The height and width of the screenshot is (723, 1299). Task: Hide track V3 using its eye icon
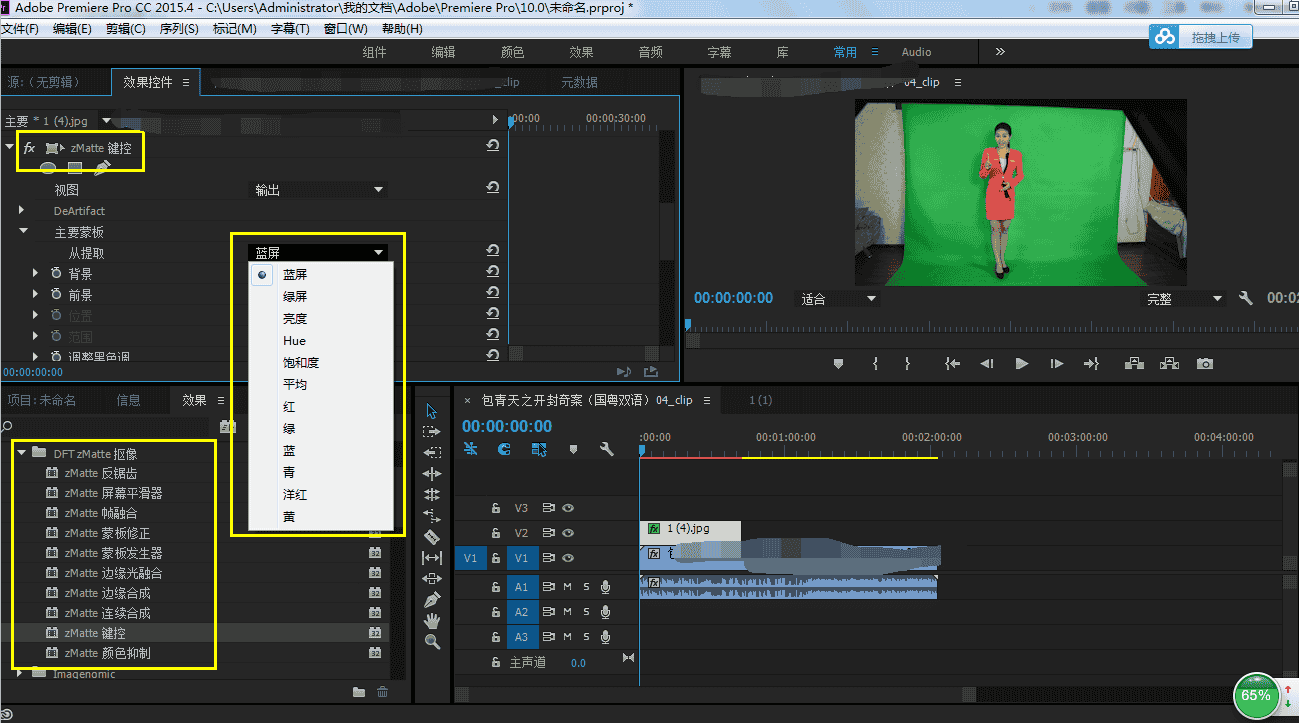pyautogui.click(x=568, y=508)
